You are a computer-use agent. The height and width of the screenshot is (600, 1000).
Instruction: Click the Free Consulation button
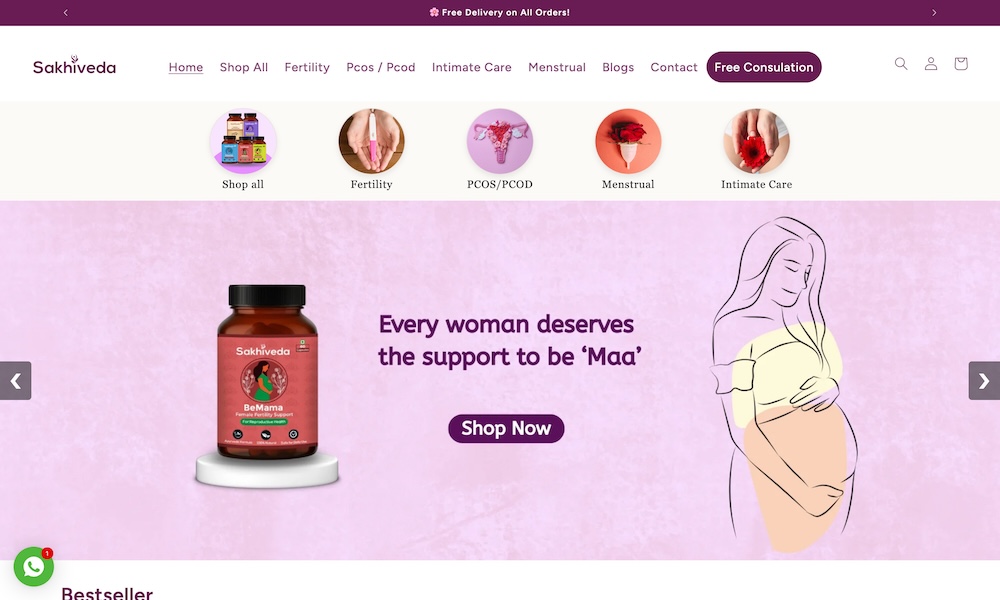[x=763, y=67]
